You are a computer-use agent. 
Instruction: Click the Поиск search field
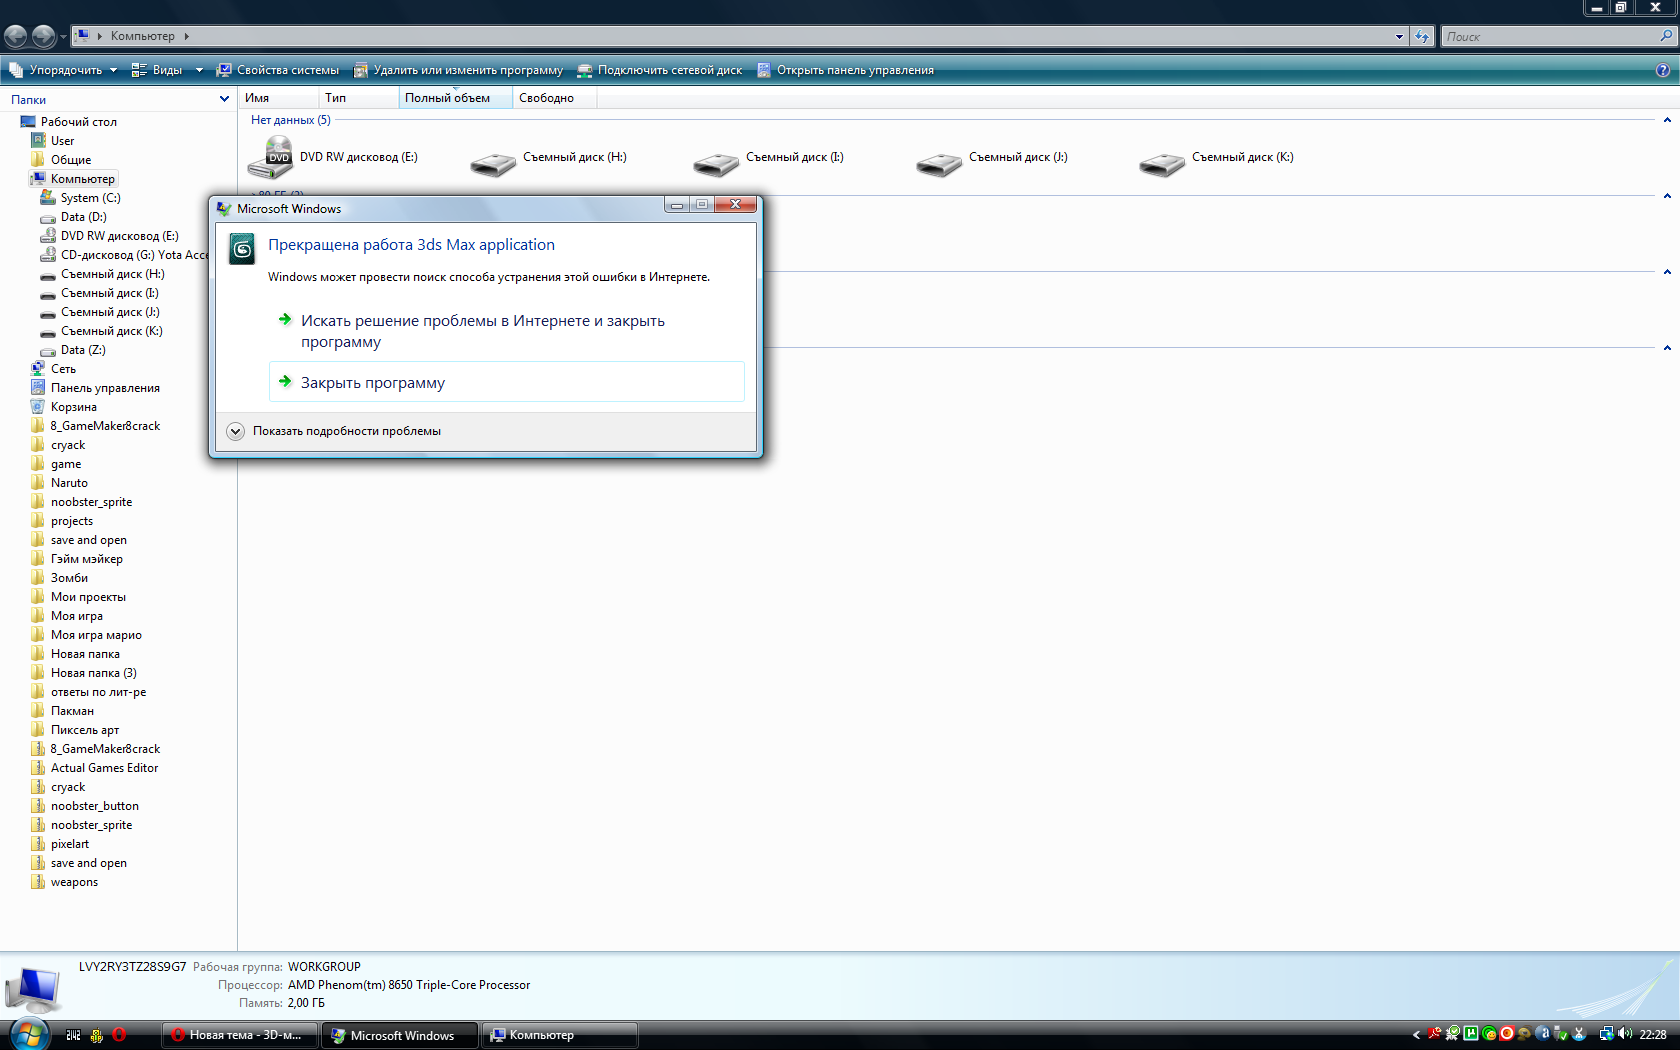tap(1550, 36)
